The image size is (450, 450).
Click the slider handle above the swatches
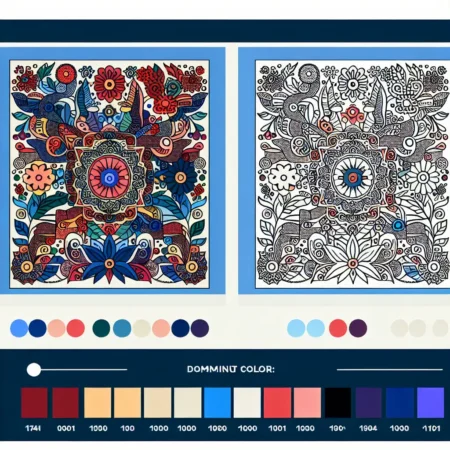click(34, 370)
